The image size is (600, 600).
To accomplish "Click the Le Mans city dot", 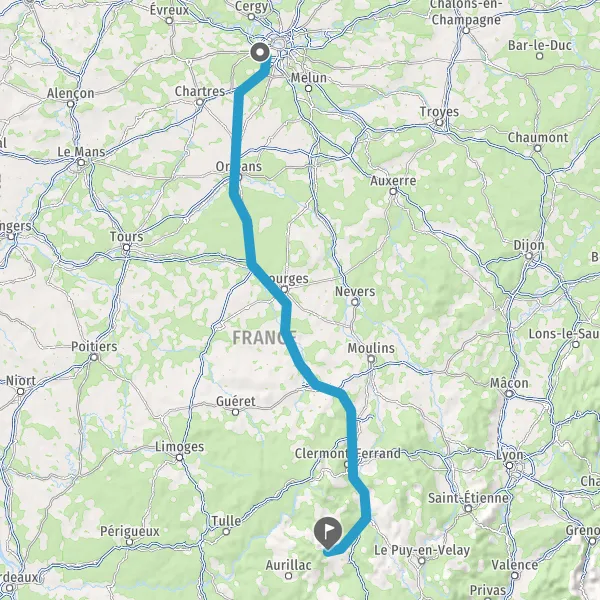I will point(81,163).
